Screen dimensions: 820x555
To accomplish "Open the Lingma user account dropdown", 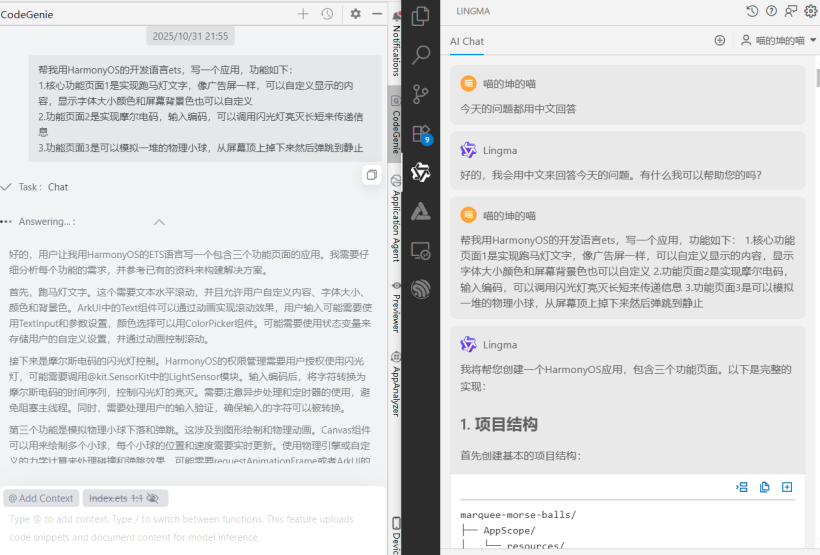I will 779,41.
